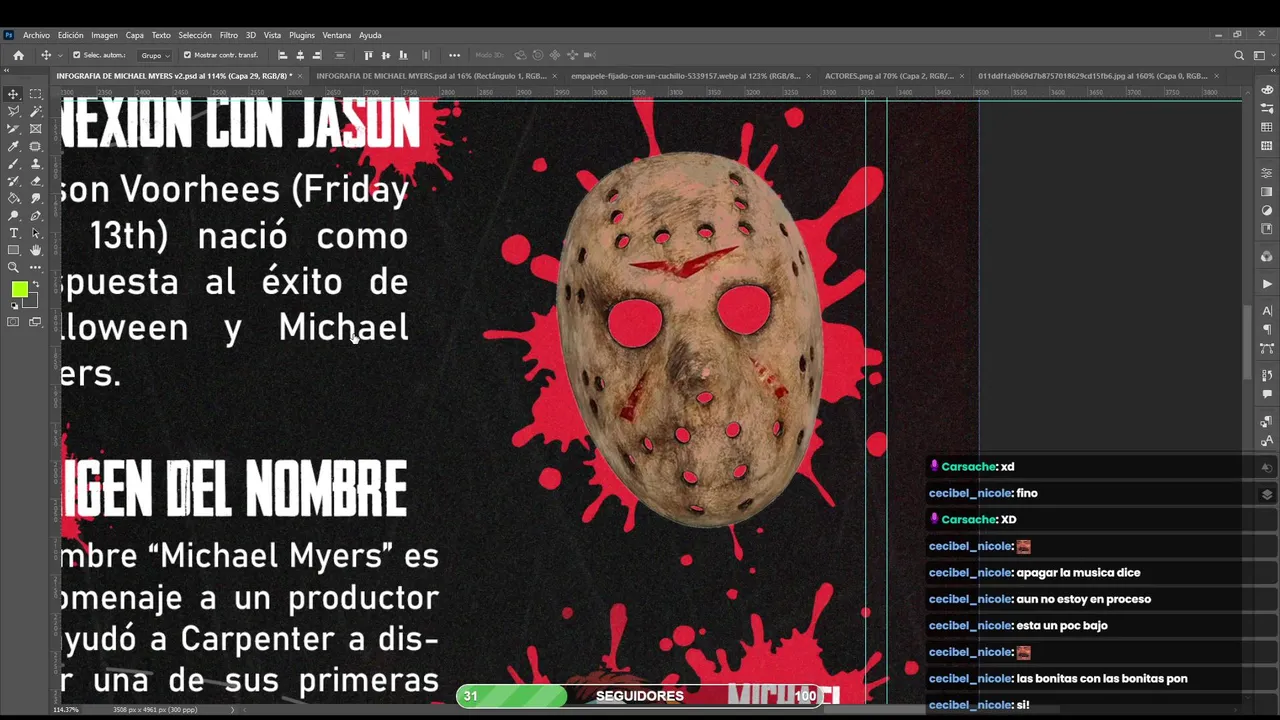The height and width of the screenshot is (720, 1280).
Task: Click the green foreground color swatch
Action: (18, 289)
